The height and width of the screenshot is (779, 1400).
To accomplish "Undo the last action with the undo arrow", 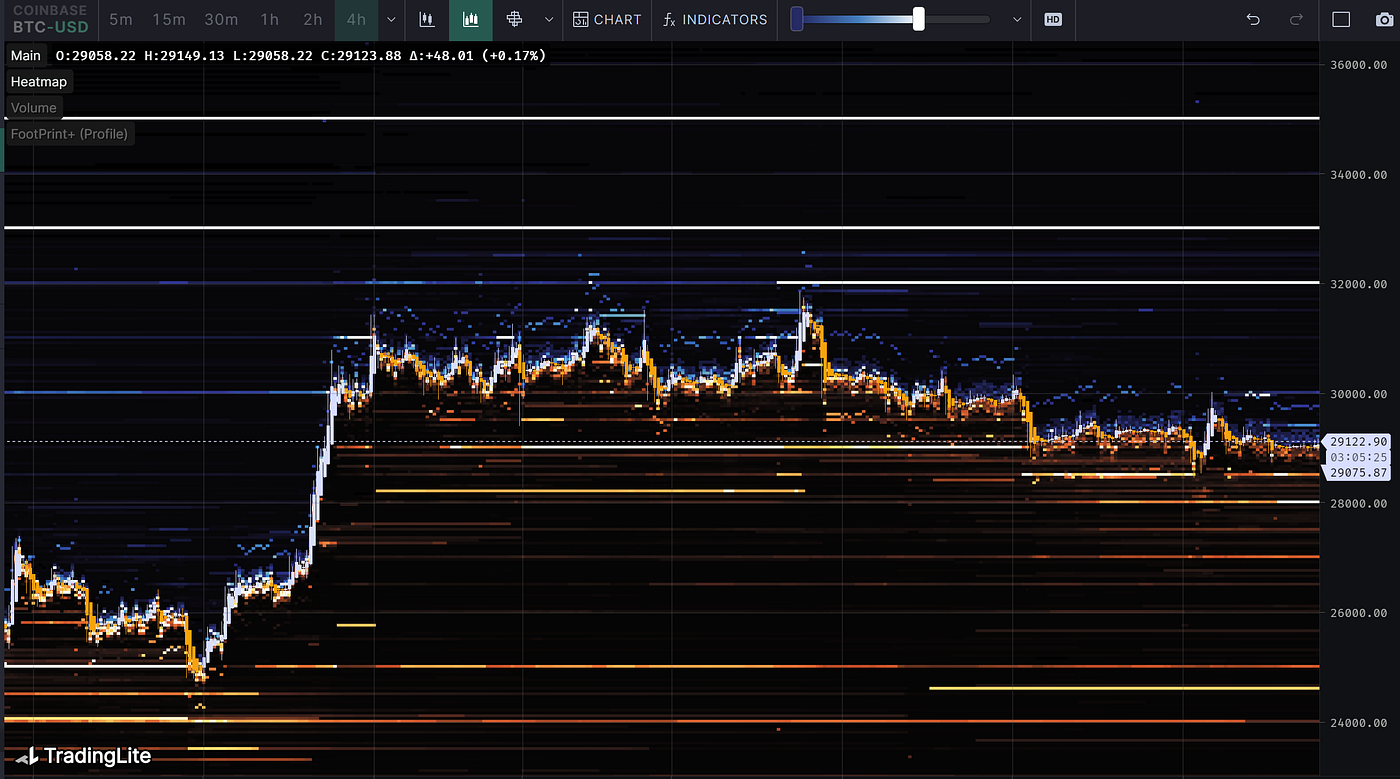I will point(1253,19).
